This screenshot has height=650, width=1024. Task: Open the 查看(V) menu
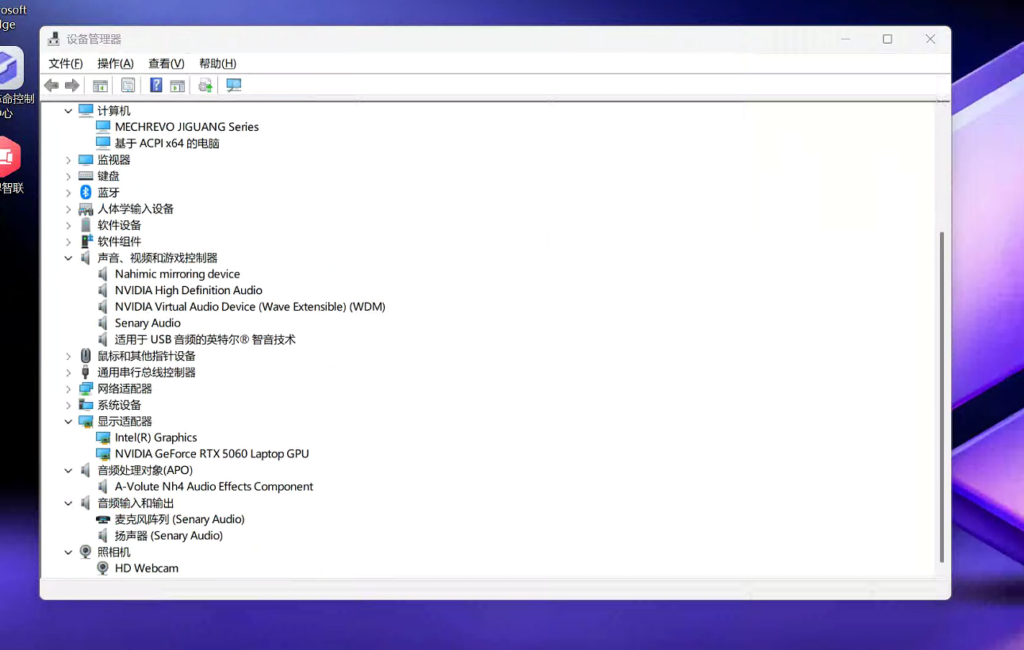166,63
